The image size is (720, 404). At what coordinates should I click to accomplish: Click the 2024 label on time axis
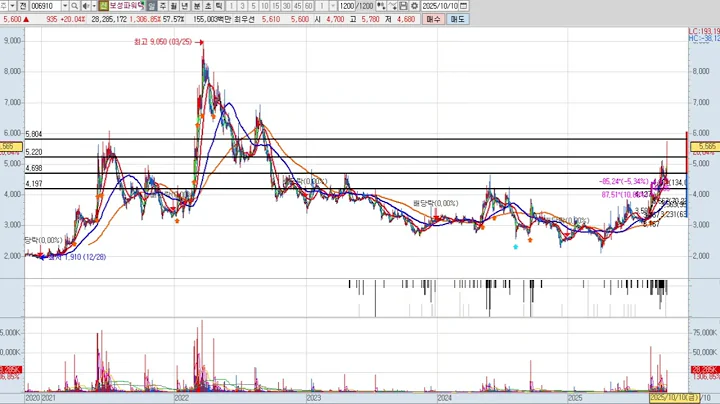[444, 398]
